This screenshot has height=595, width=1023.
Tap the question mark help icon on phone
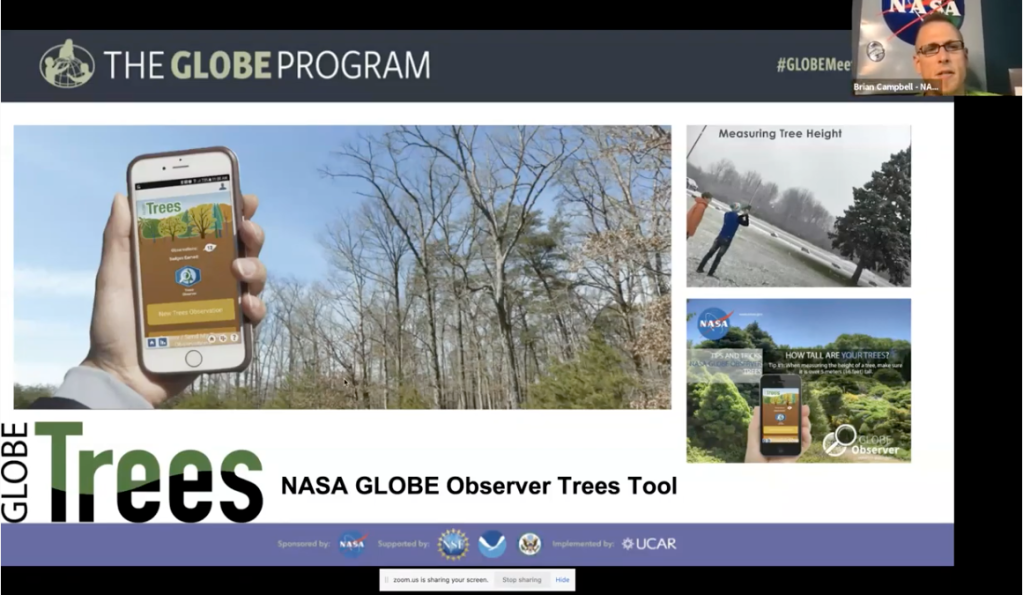(234, 338)
